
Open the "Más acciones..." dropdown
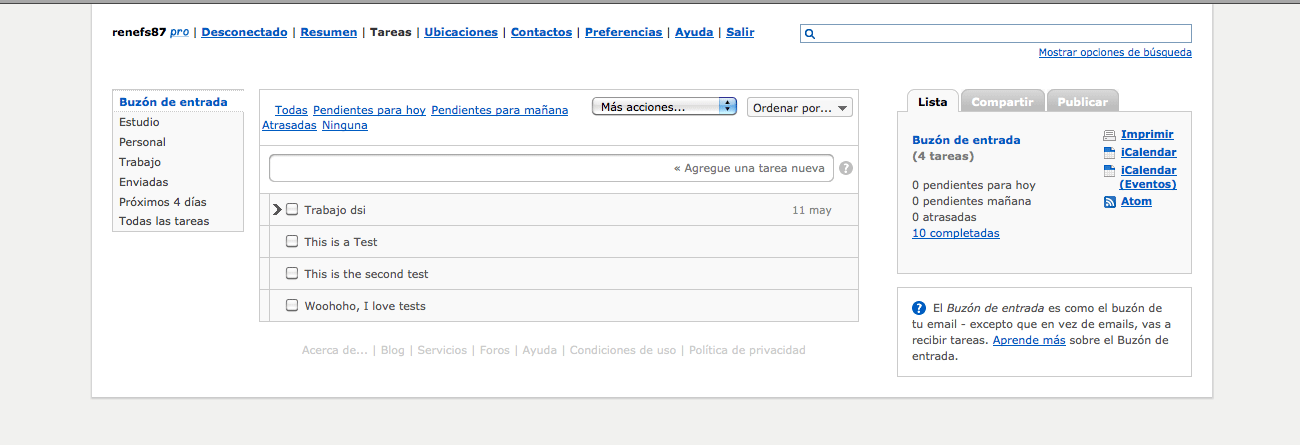coord(664,107)
